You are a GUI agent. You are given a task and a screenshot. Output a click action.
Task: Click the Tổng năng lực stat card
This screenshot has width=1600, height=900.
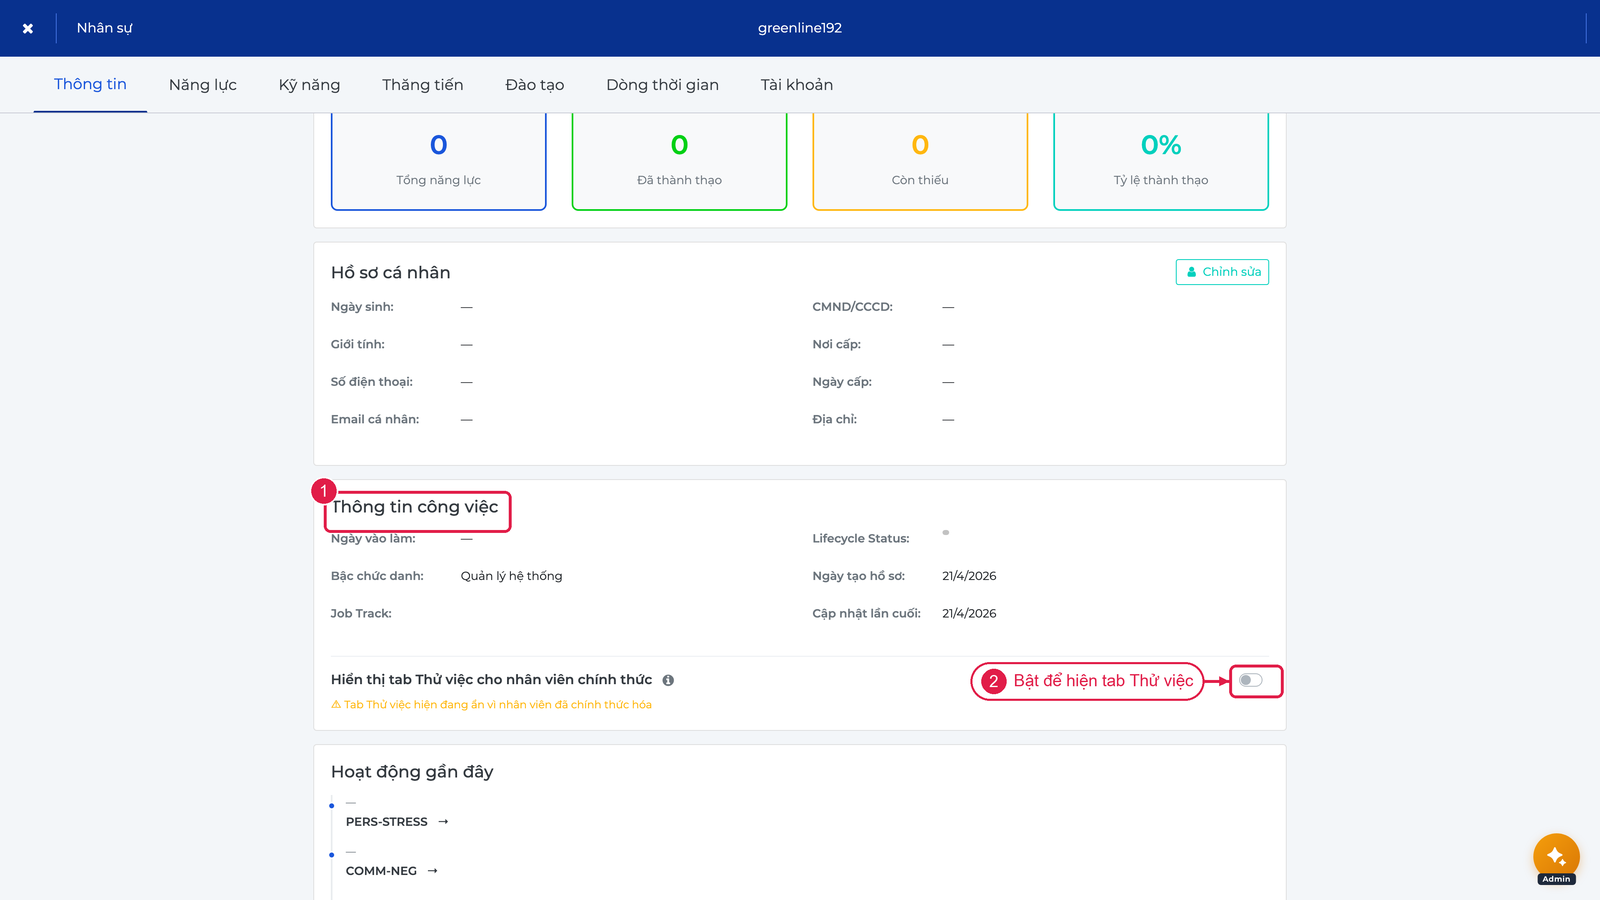click(x=438, y=161)
